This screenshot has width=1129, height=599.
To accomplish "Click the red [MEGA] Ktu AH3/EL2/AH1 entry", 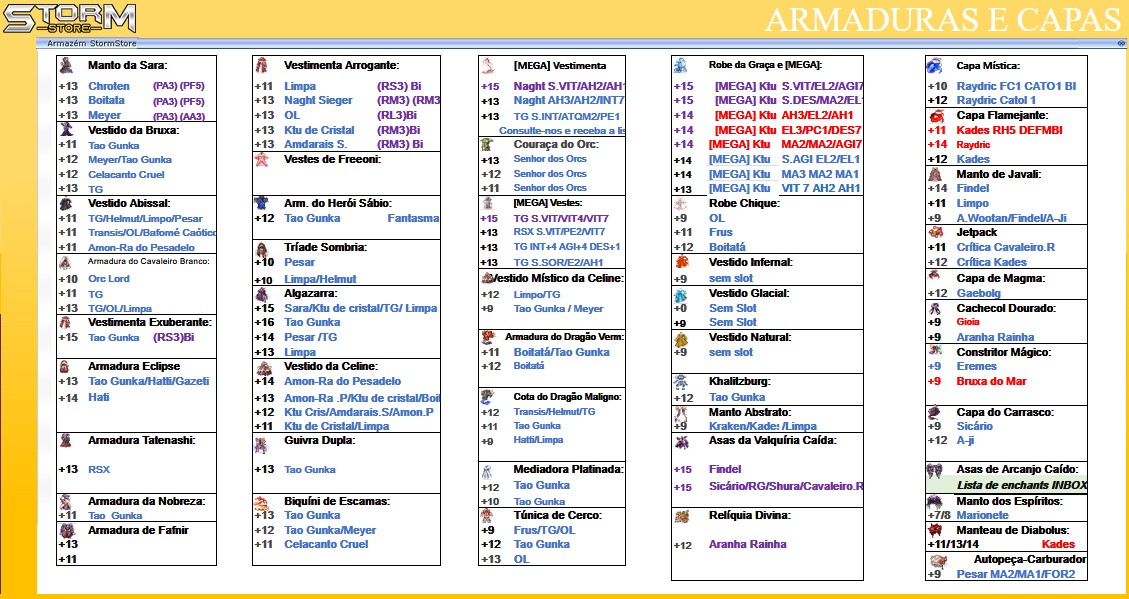I will point(784,115).
